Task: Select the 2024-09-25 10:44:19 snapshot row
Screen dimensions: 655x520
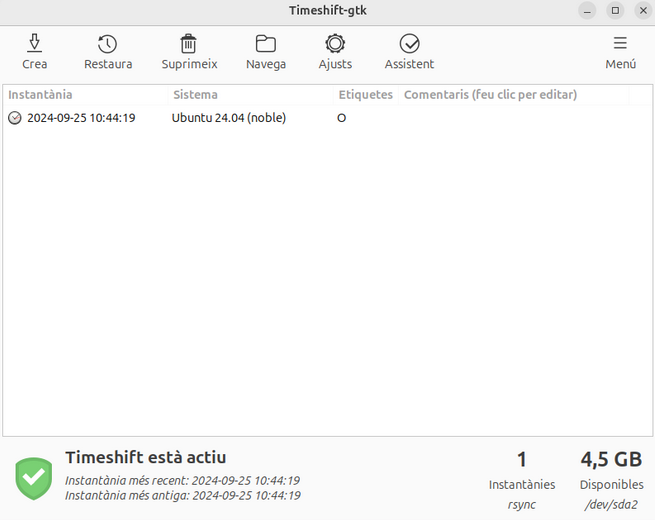Action: click(81, 118)
